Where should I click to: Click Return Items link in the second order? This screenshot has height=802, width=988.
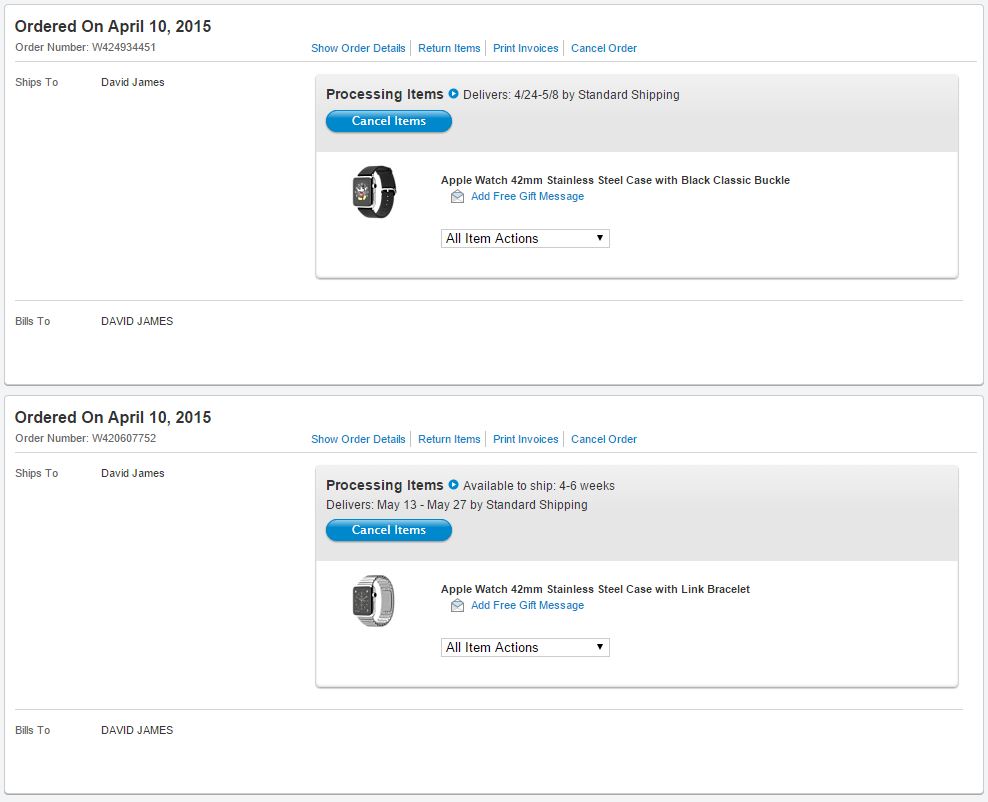[x=449, y=439]
